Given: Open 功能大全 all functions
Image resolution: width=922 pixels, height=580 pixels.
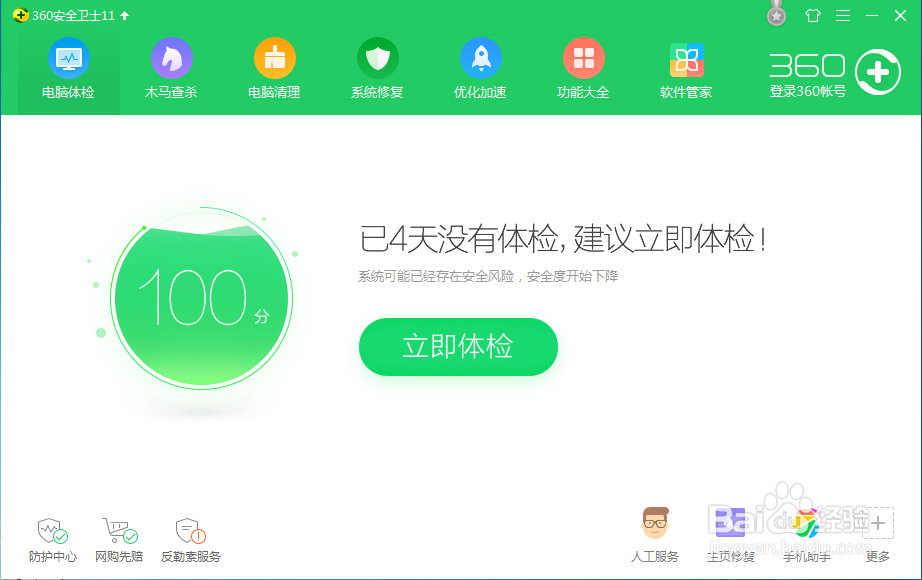Looking at the screenshot, I should point(583,68).
